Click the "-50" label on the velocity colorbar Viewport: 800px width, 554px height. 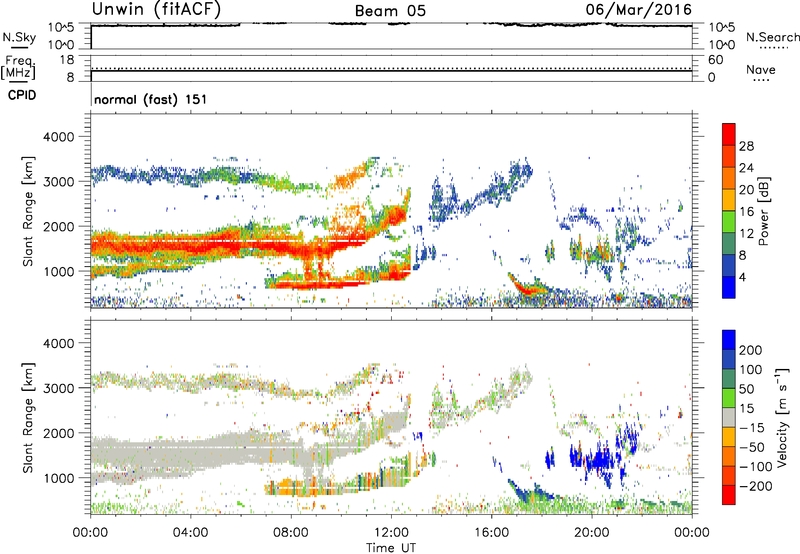click(x=751, y=447)
